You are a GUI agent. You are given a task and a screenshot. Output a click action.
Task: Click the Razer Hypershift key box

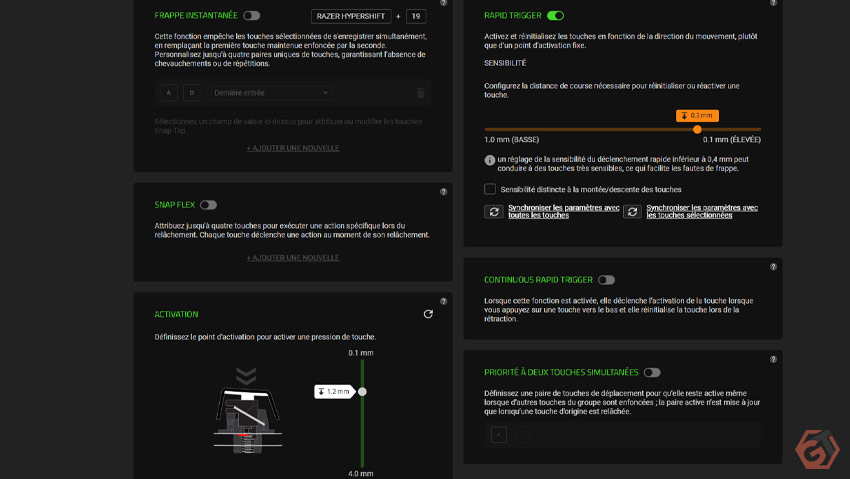[351, 16]
